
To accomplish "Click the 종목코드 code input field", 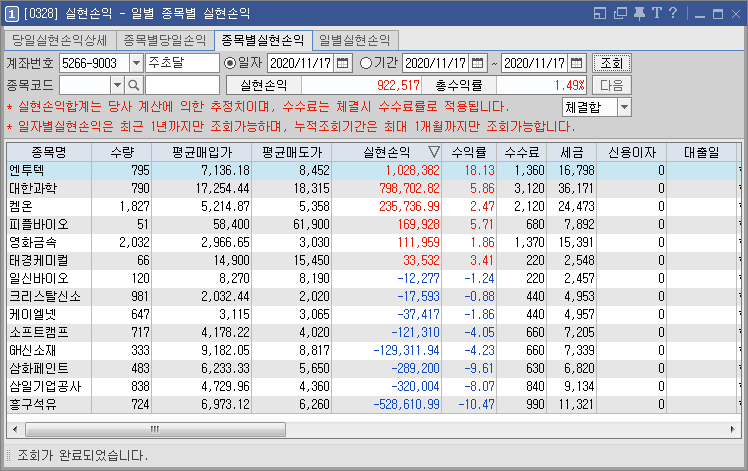I will coord(85,85).
